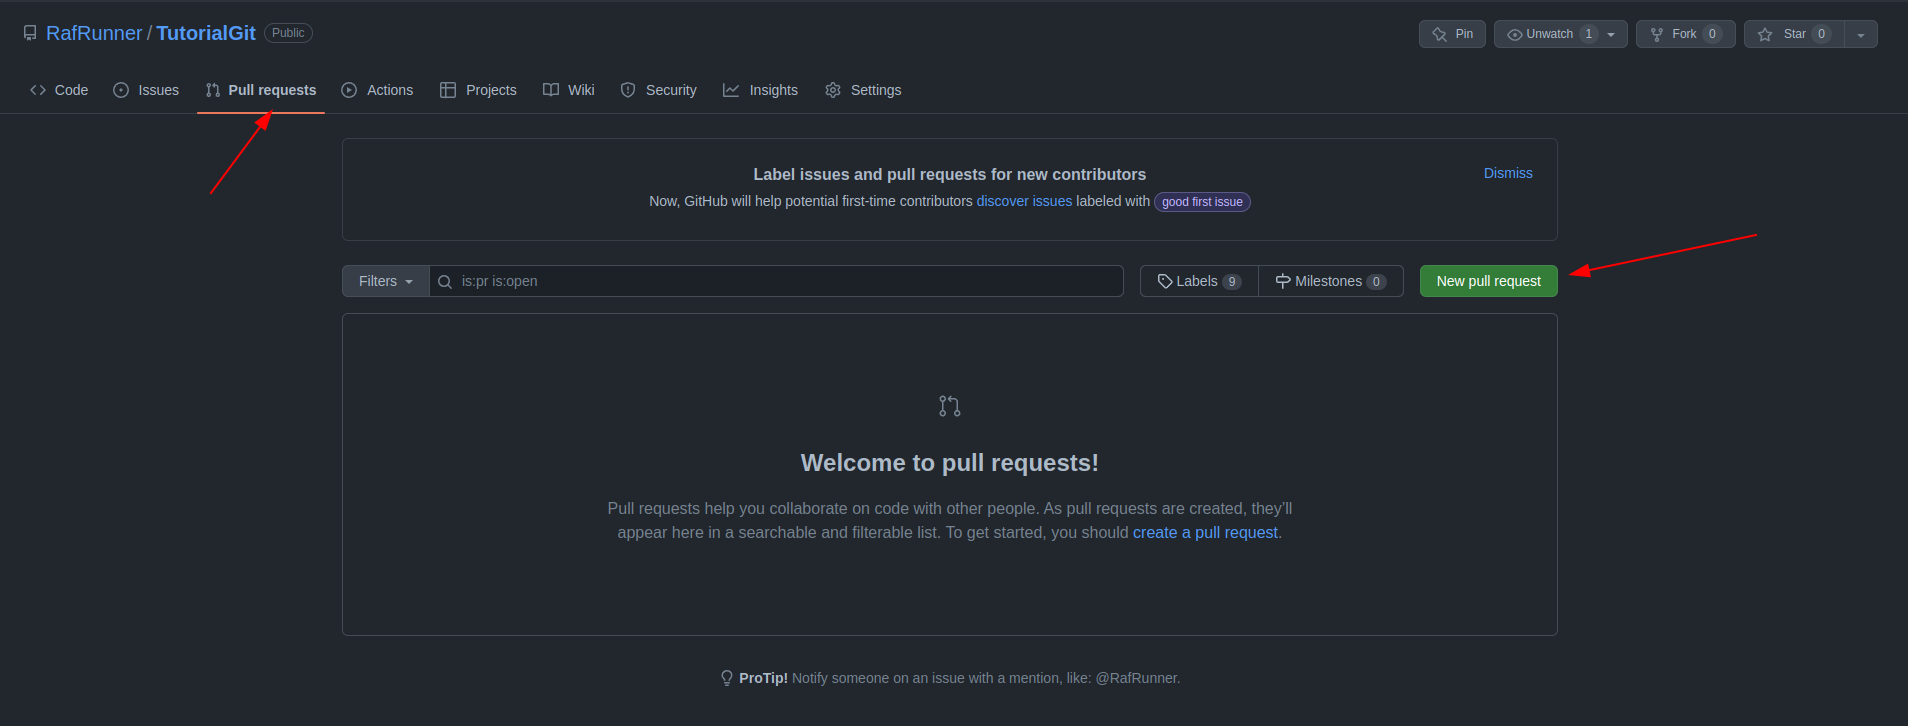Screen dimensions: 1908x726
Task: Open the star lists dropdown arrow
Action: pos(1861,34)
